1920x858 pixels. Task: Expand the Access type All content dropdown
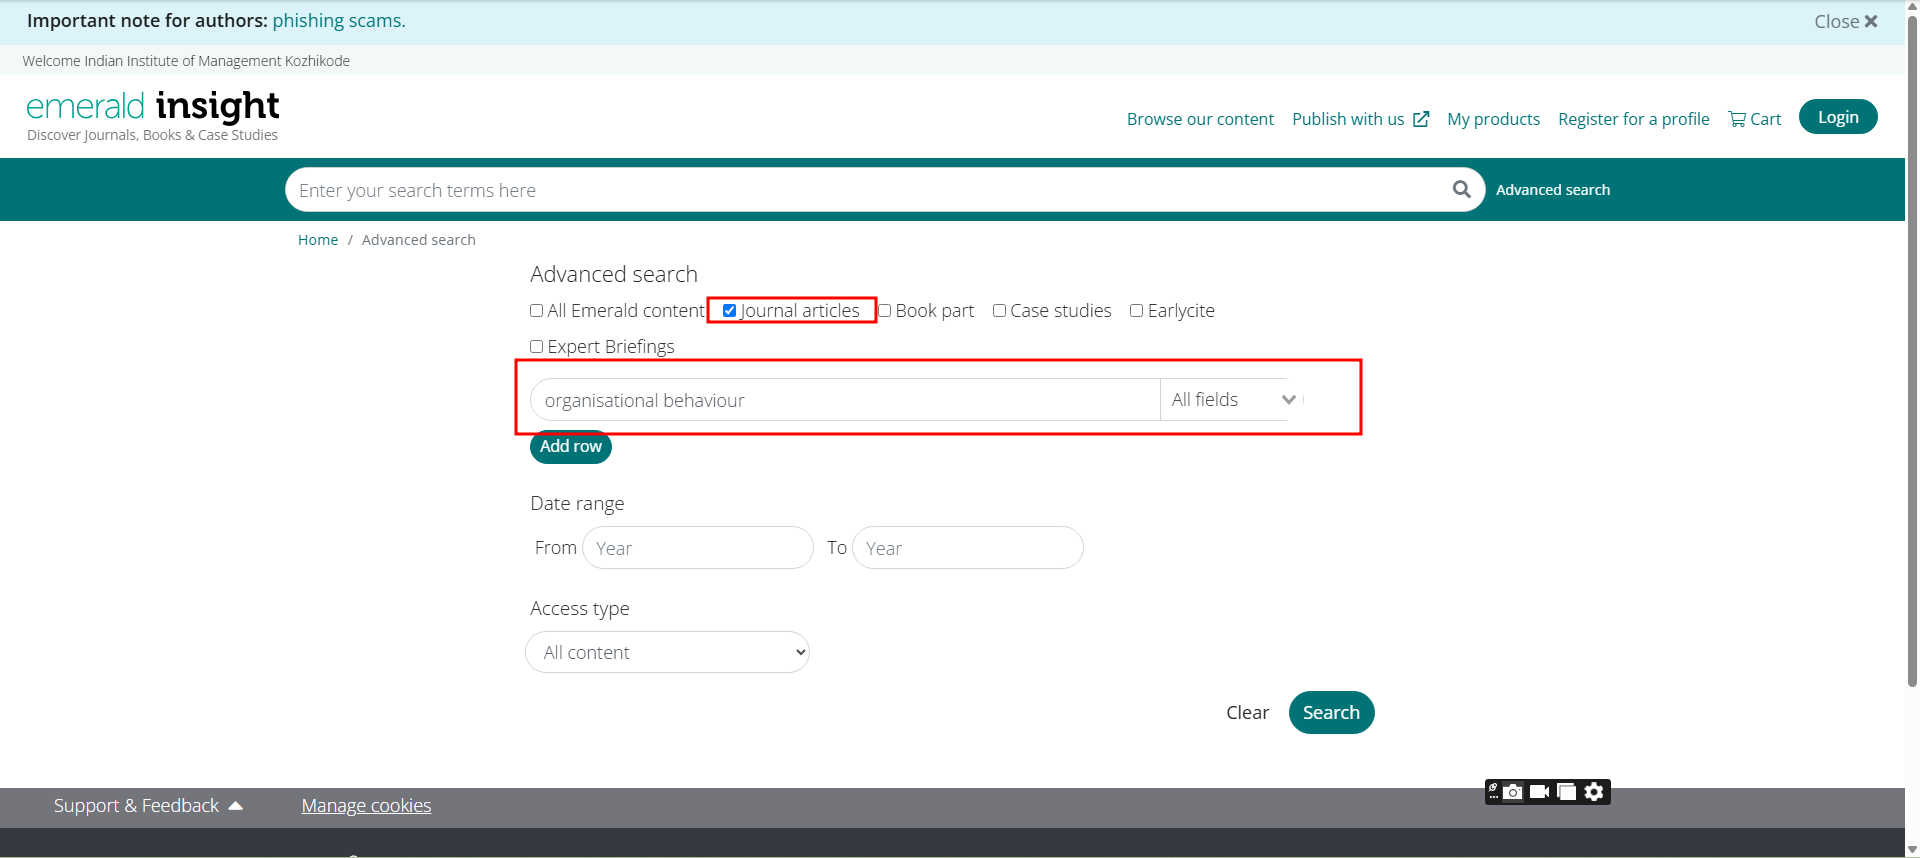[x=667, y=652]
